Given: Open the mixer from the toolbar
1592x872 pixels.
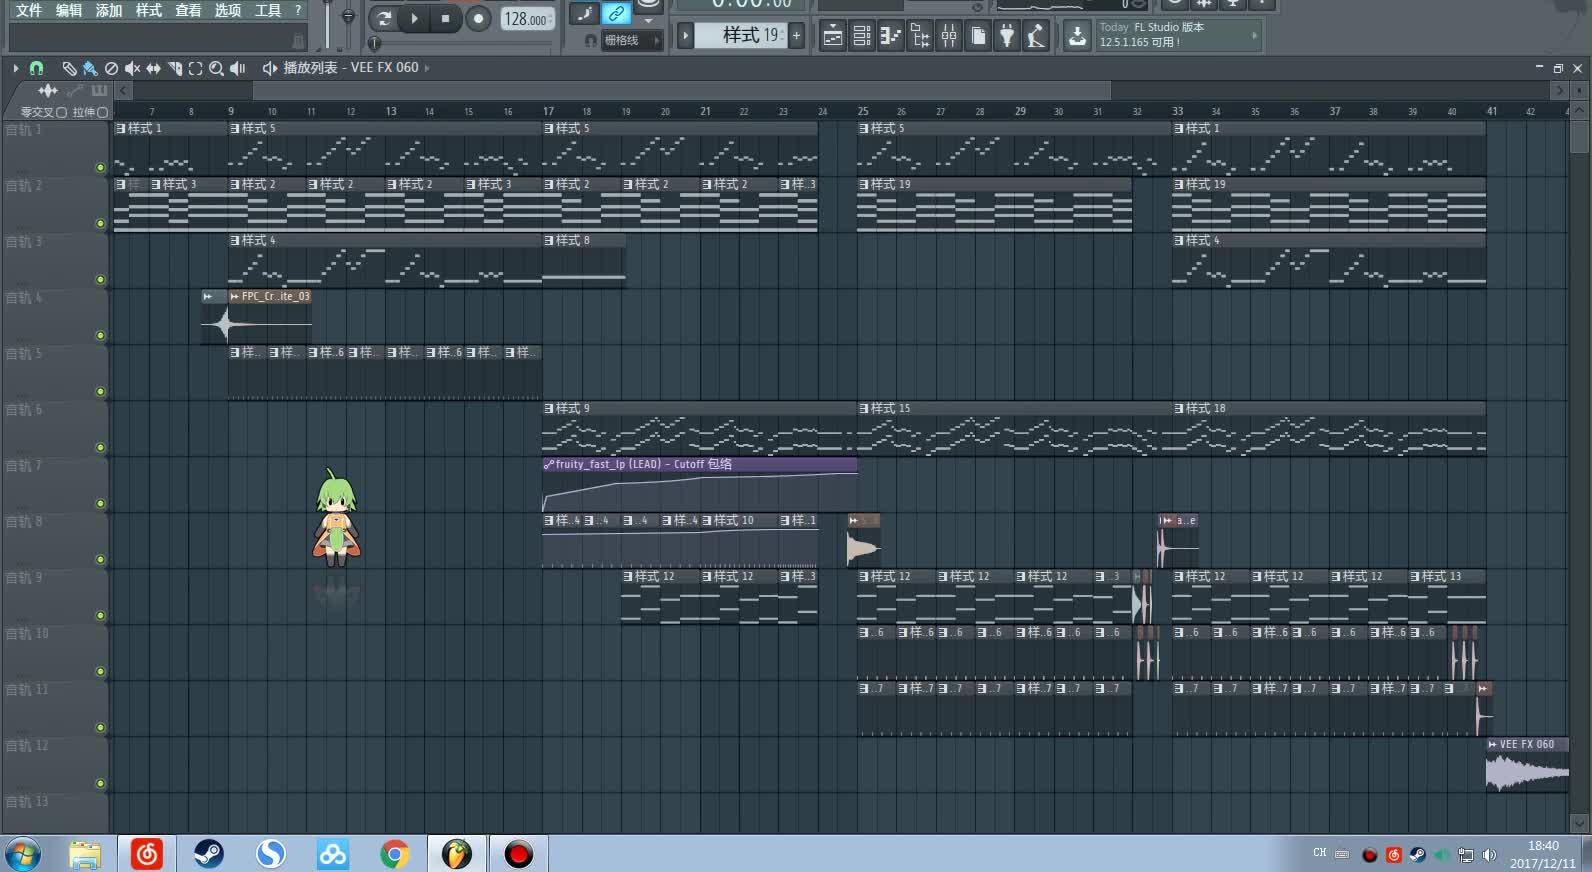Looking at the screenshot, I should pyautogui.click(x=949, y=38).
